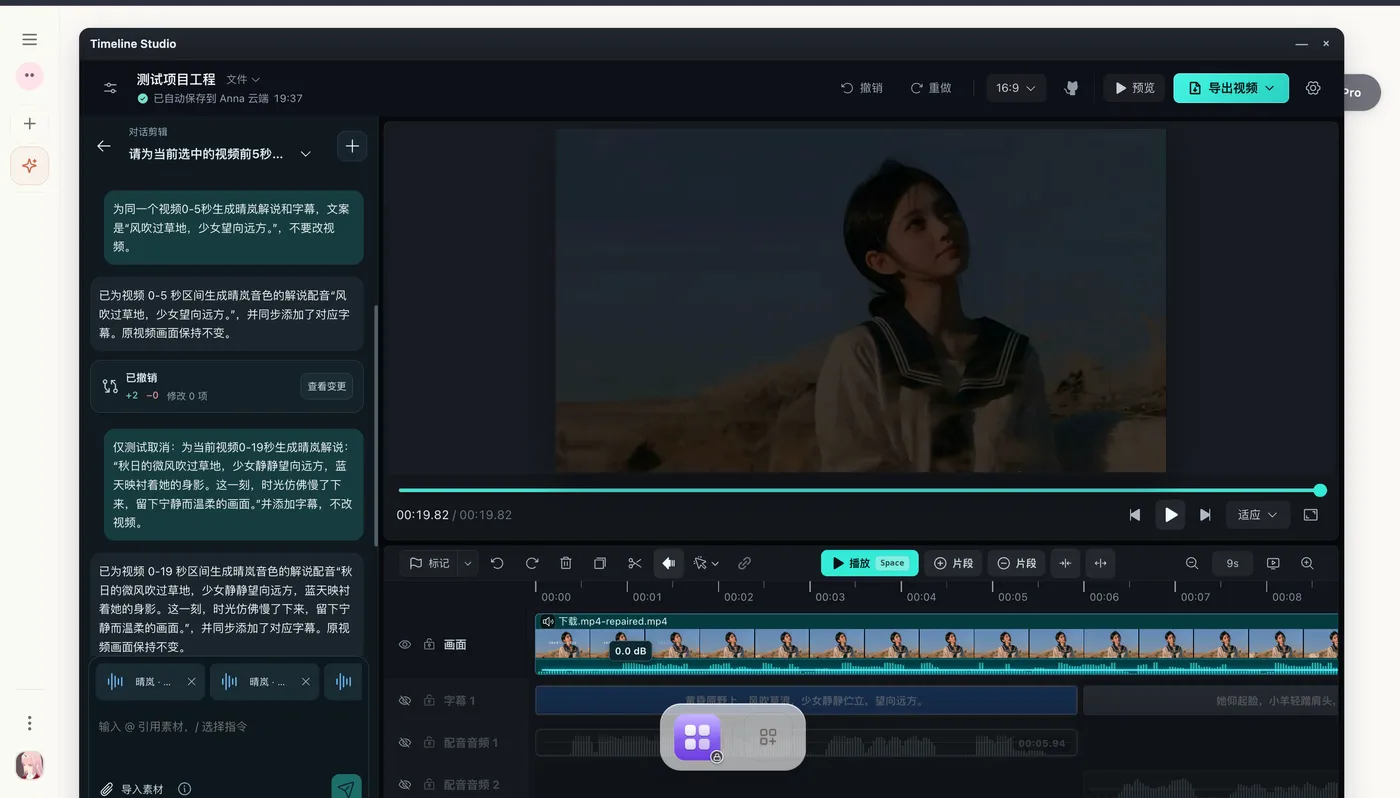
Task: Open the dropdown arrow next to 标记
Action: tap(467, 563)
